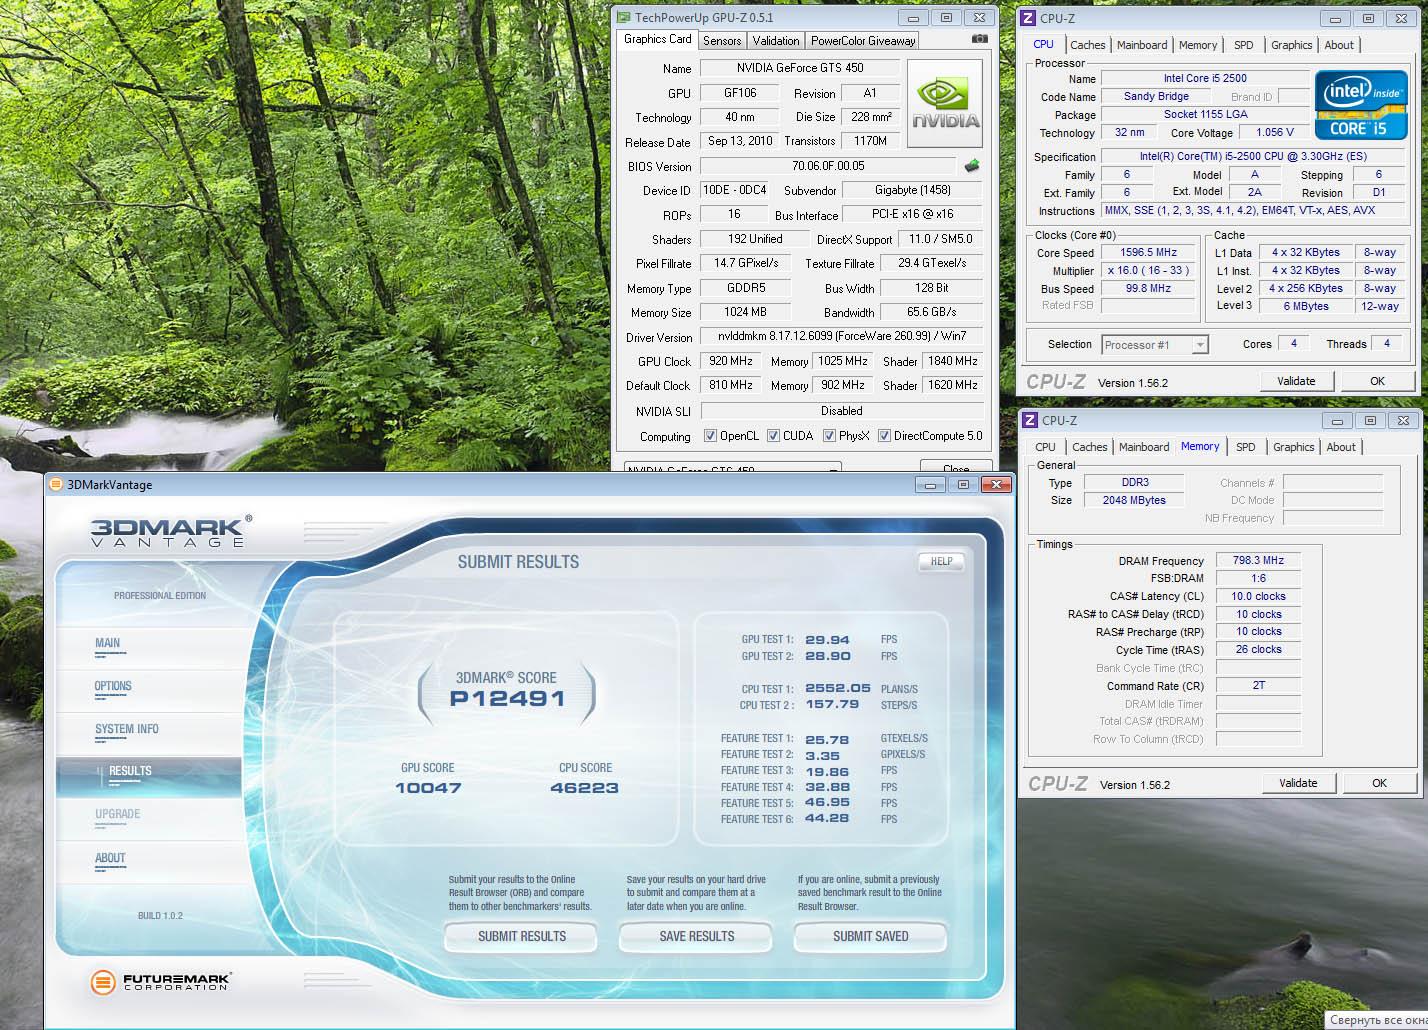Open About tab in lower CPU-Z window
The height and width of the screenshot is (1030, 1428).
click(1341, 447)
